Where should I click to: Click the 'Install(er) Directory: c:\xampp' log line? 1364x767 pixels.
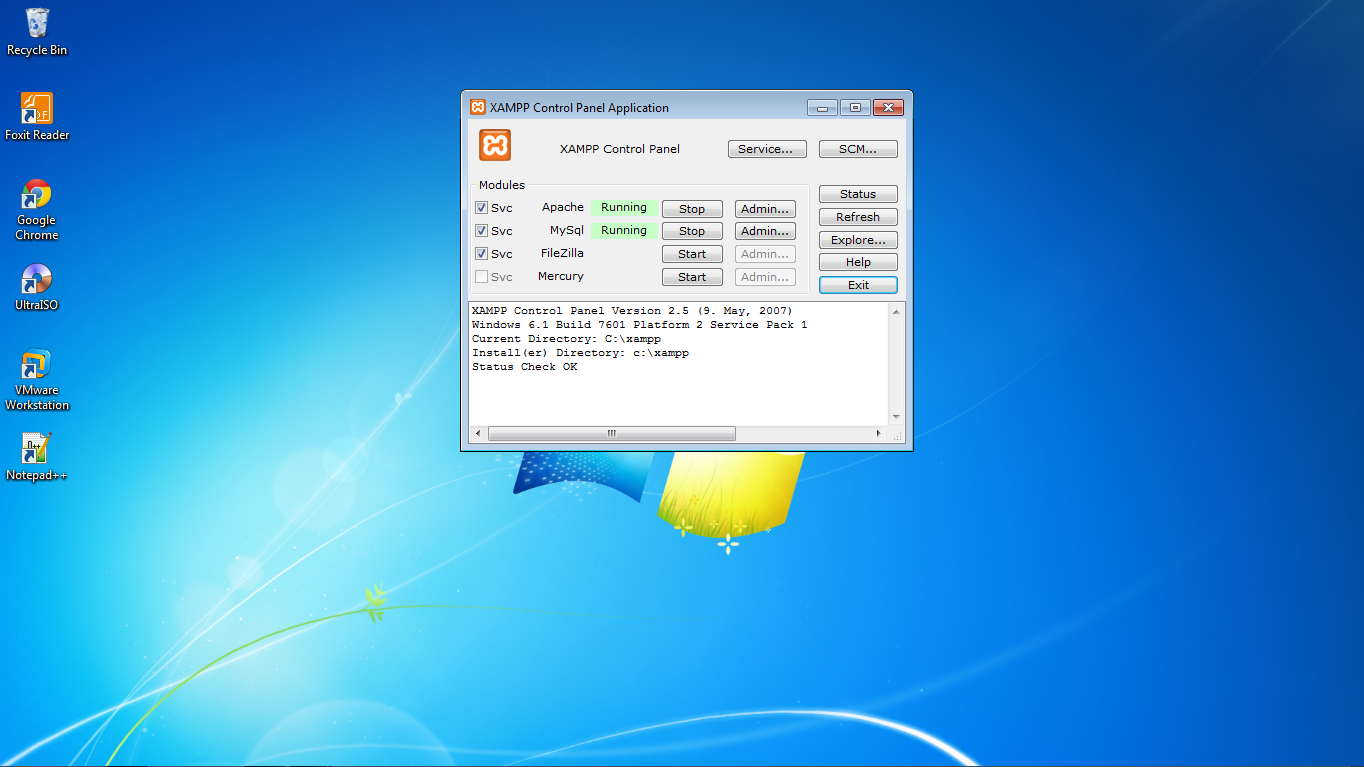tap(580, 353)
